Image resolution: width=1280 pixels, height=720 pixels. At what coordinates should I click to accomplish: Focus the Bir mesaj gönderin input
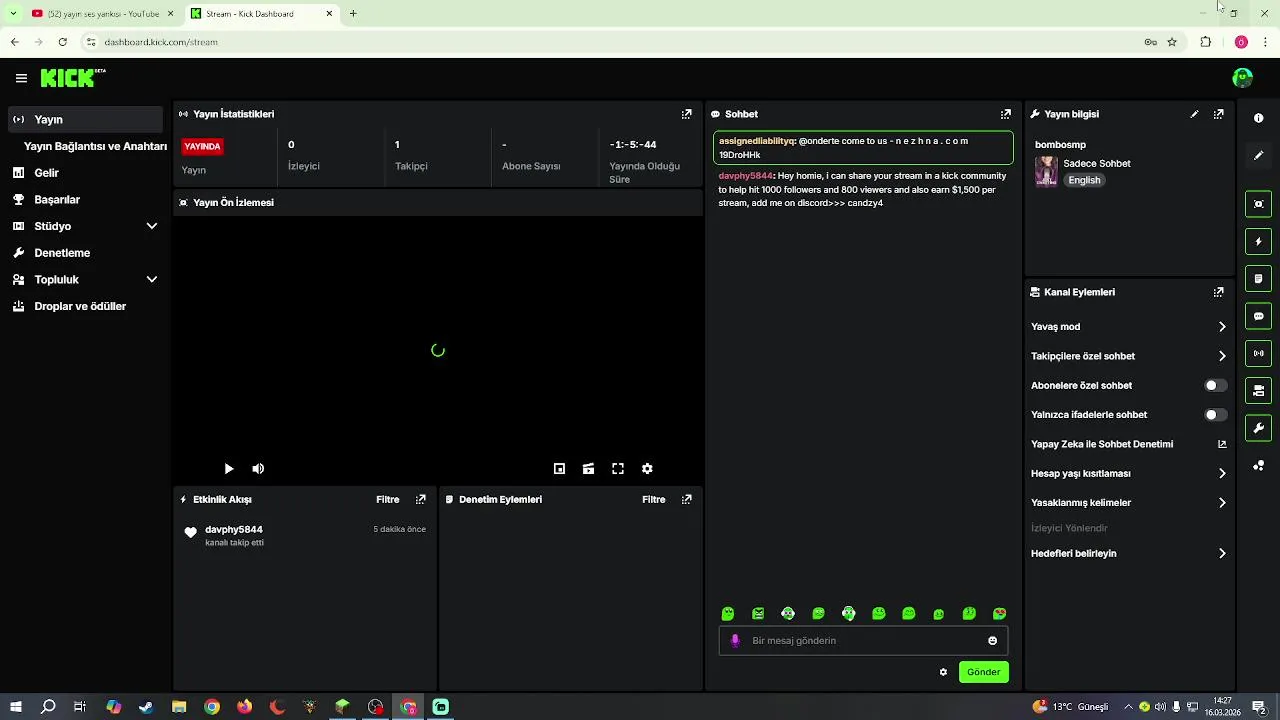[x=865, y=641]
